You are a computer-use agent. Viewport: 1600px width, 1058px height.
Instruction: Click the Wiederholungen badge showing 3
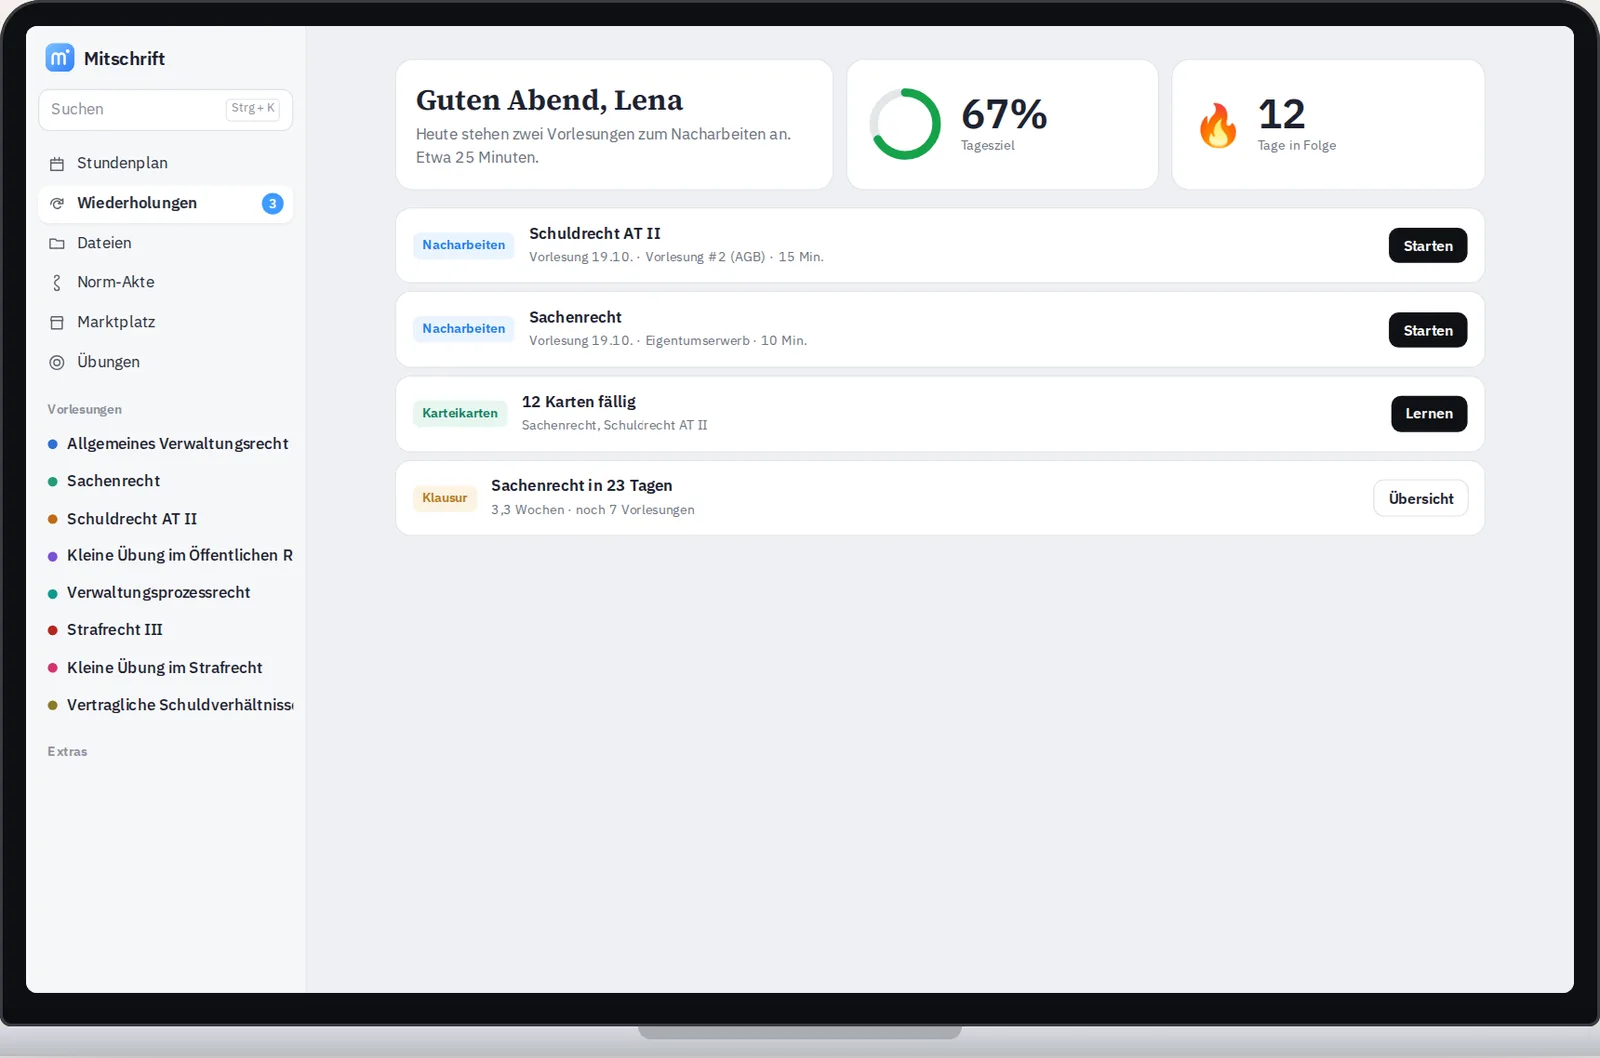tap(272, 204)
